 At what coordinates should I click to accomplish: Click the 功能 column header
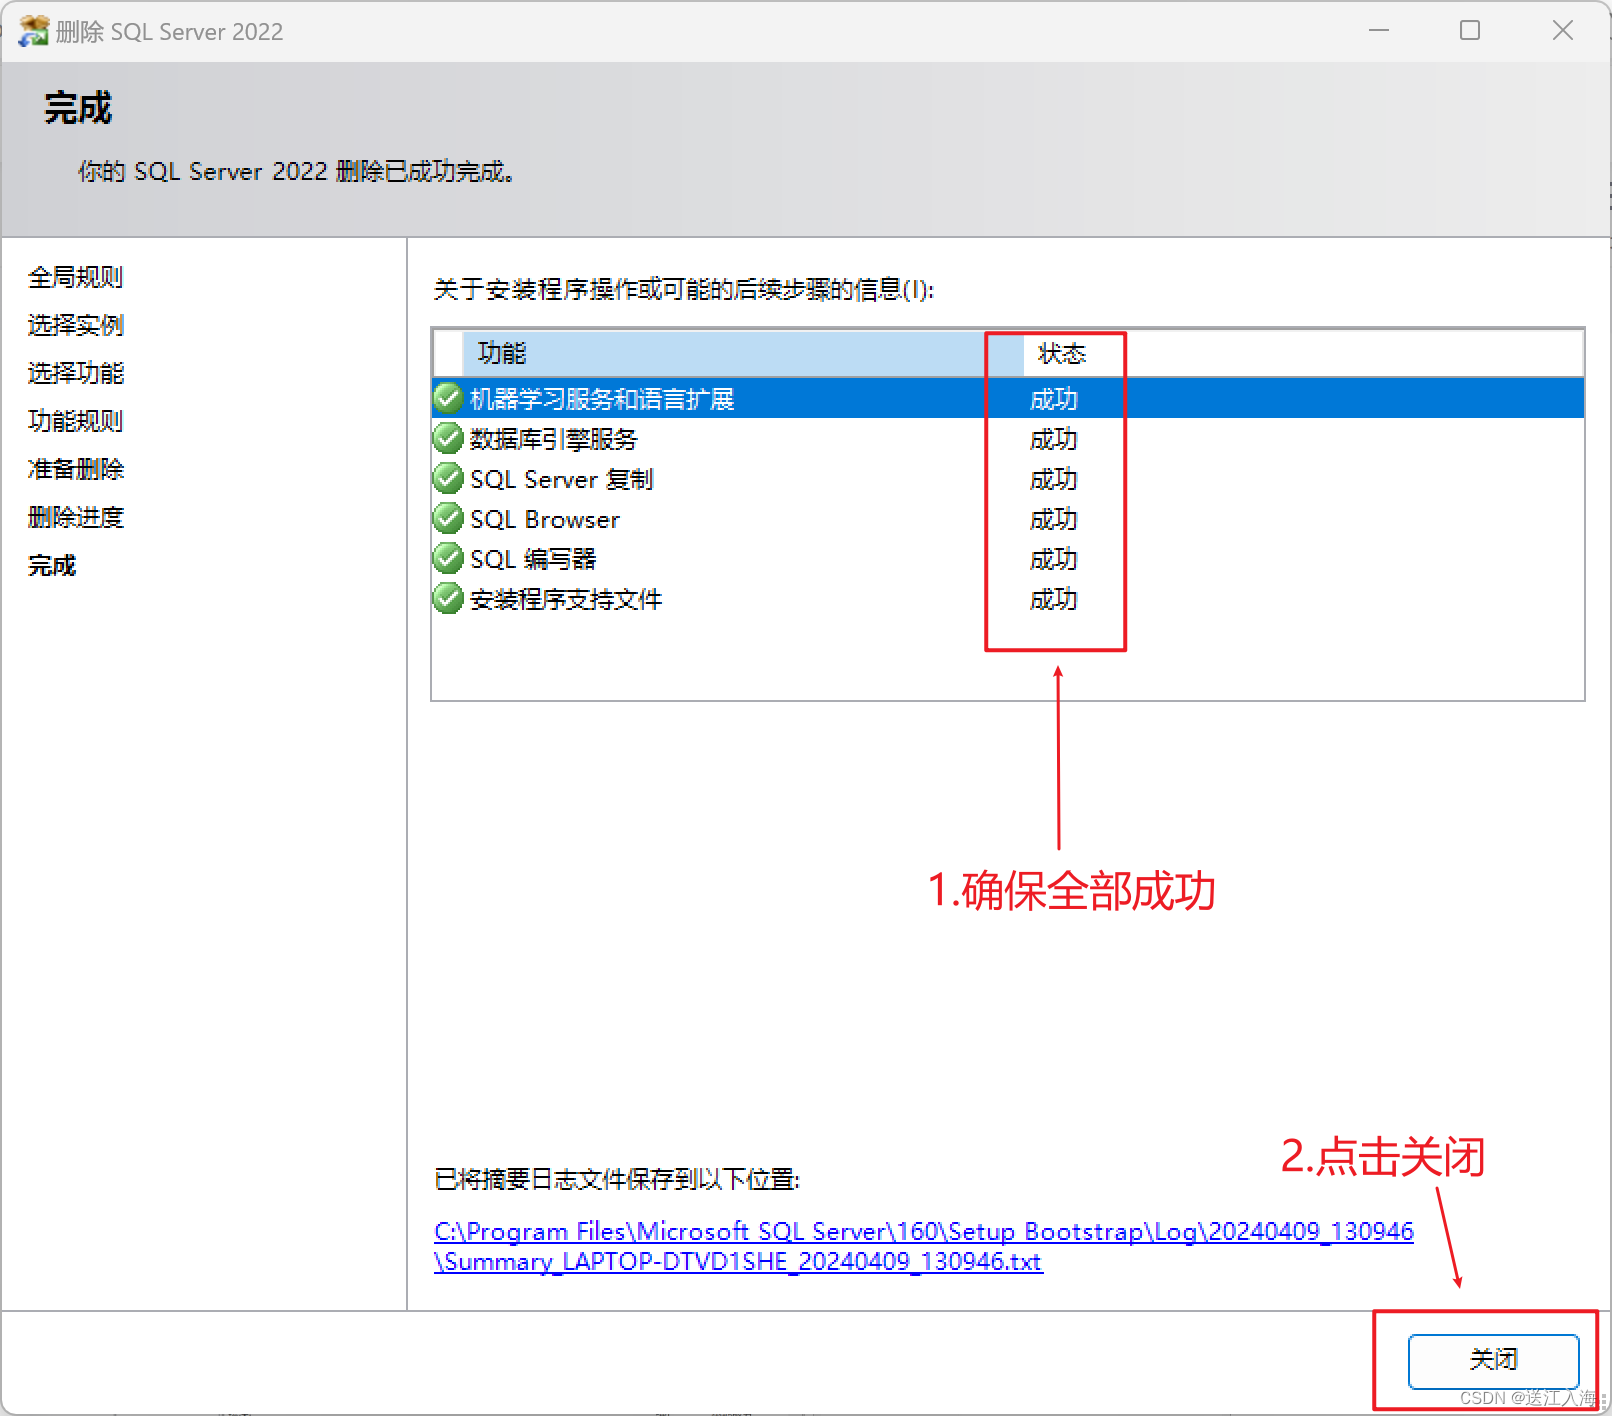[x=743, y=353]
